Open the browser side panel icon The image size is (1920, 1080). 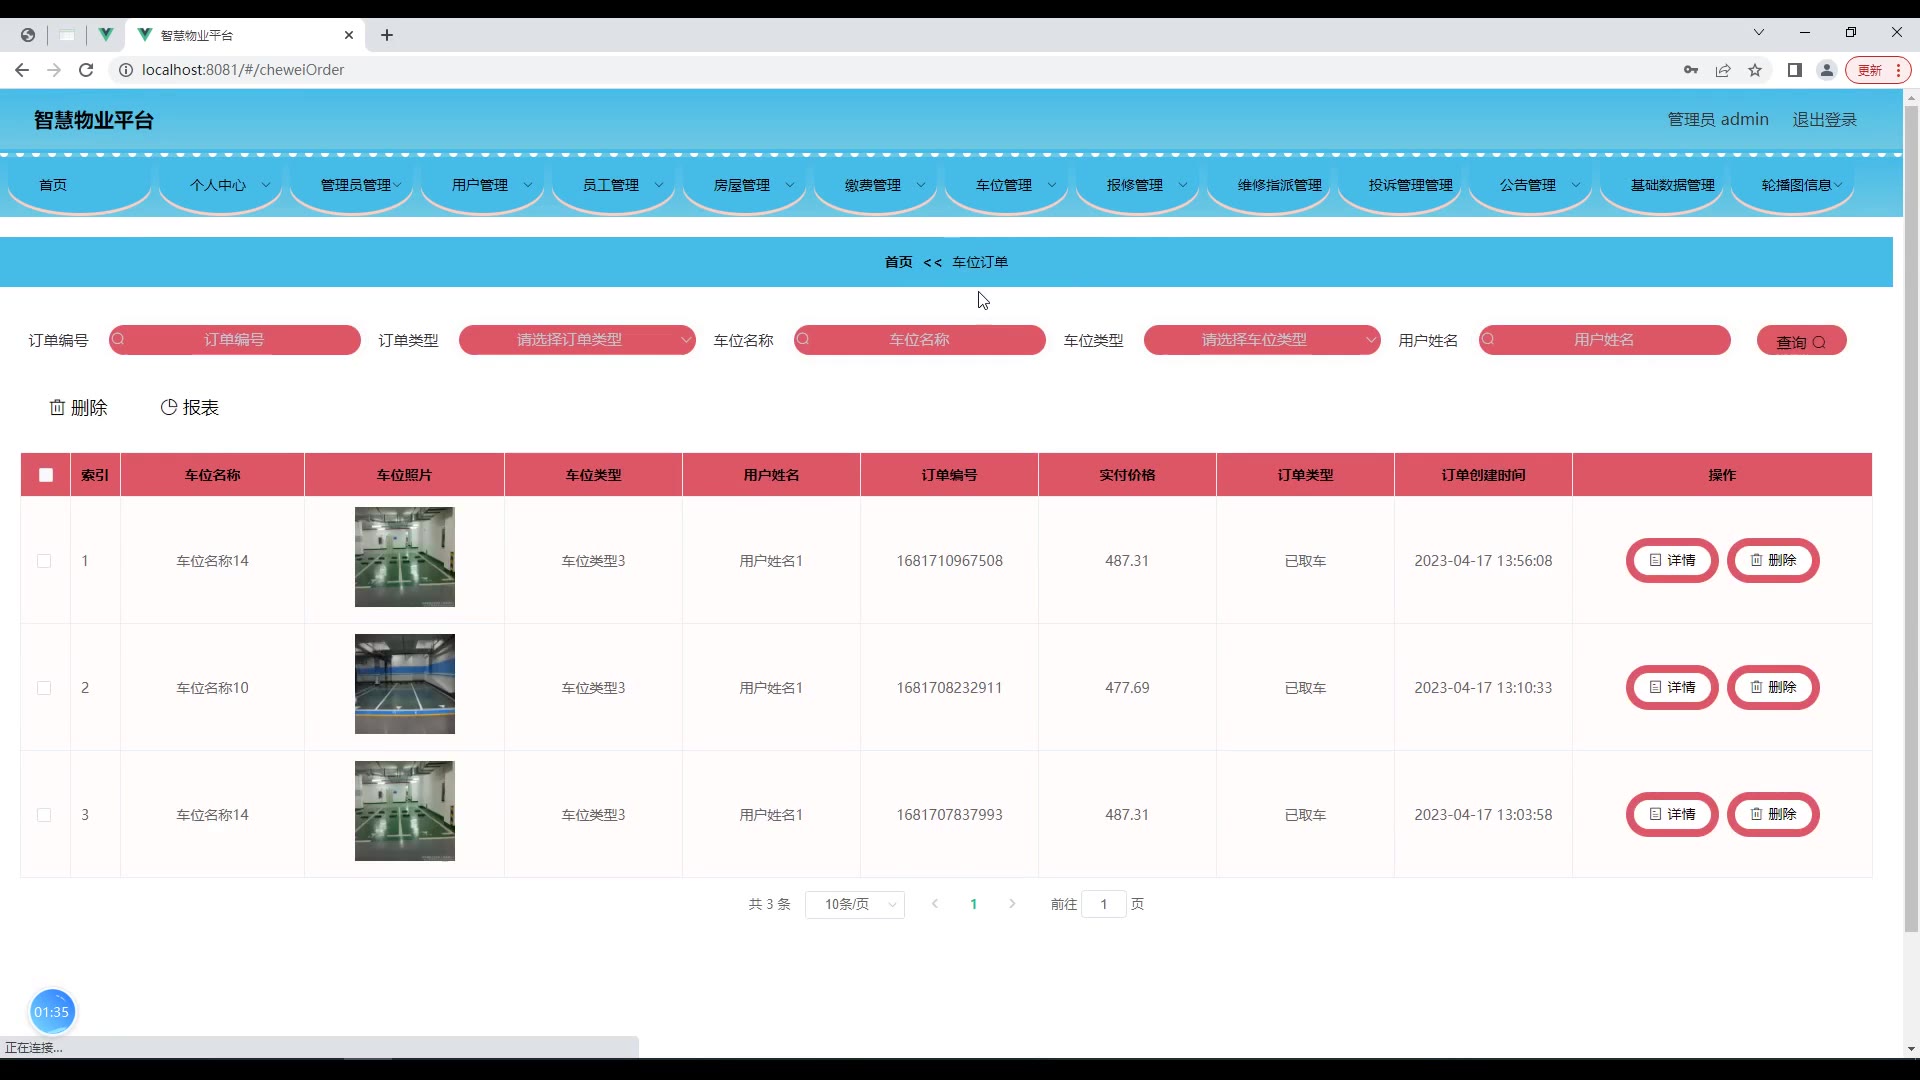[1794, 70]
